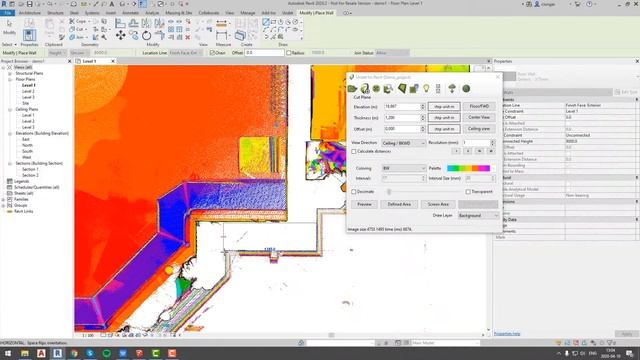Image resolution: width=640 pixels, height=360 pixels.
Task: Click the Preview button
Action: (x=364, y=204)
